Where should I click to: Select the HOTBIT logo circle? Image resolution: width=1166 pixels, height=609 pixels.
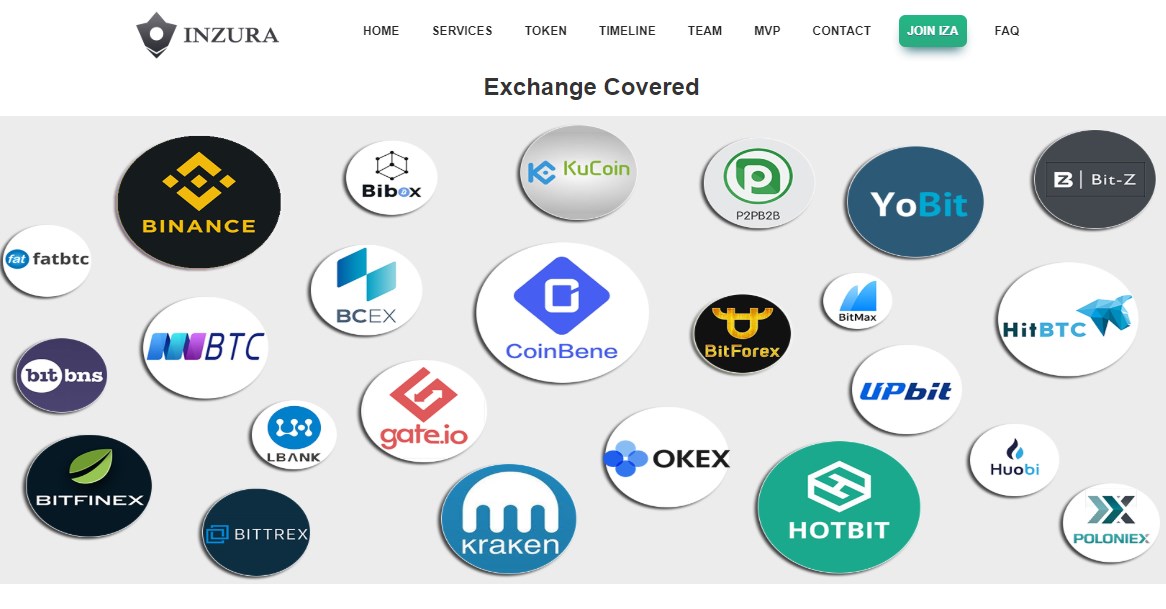pos(839,507)
